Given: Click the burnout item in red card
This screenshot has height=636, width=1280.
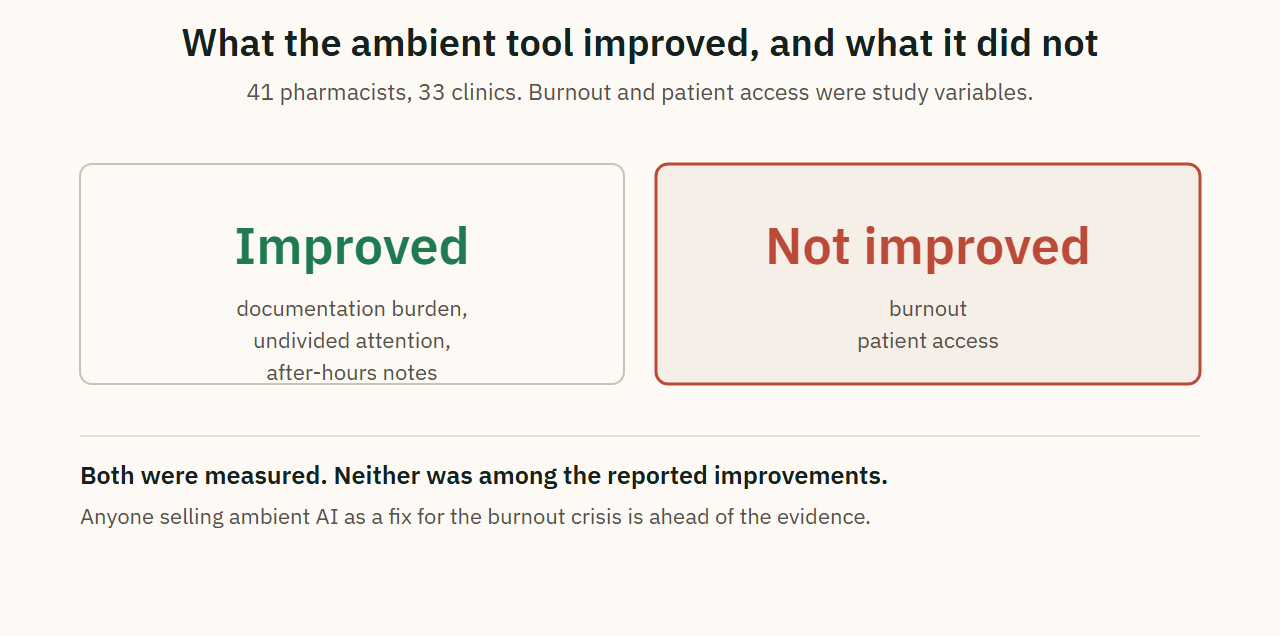Looking at the screenshot, I should [928, 309].
